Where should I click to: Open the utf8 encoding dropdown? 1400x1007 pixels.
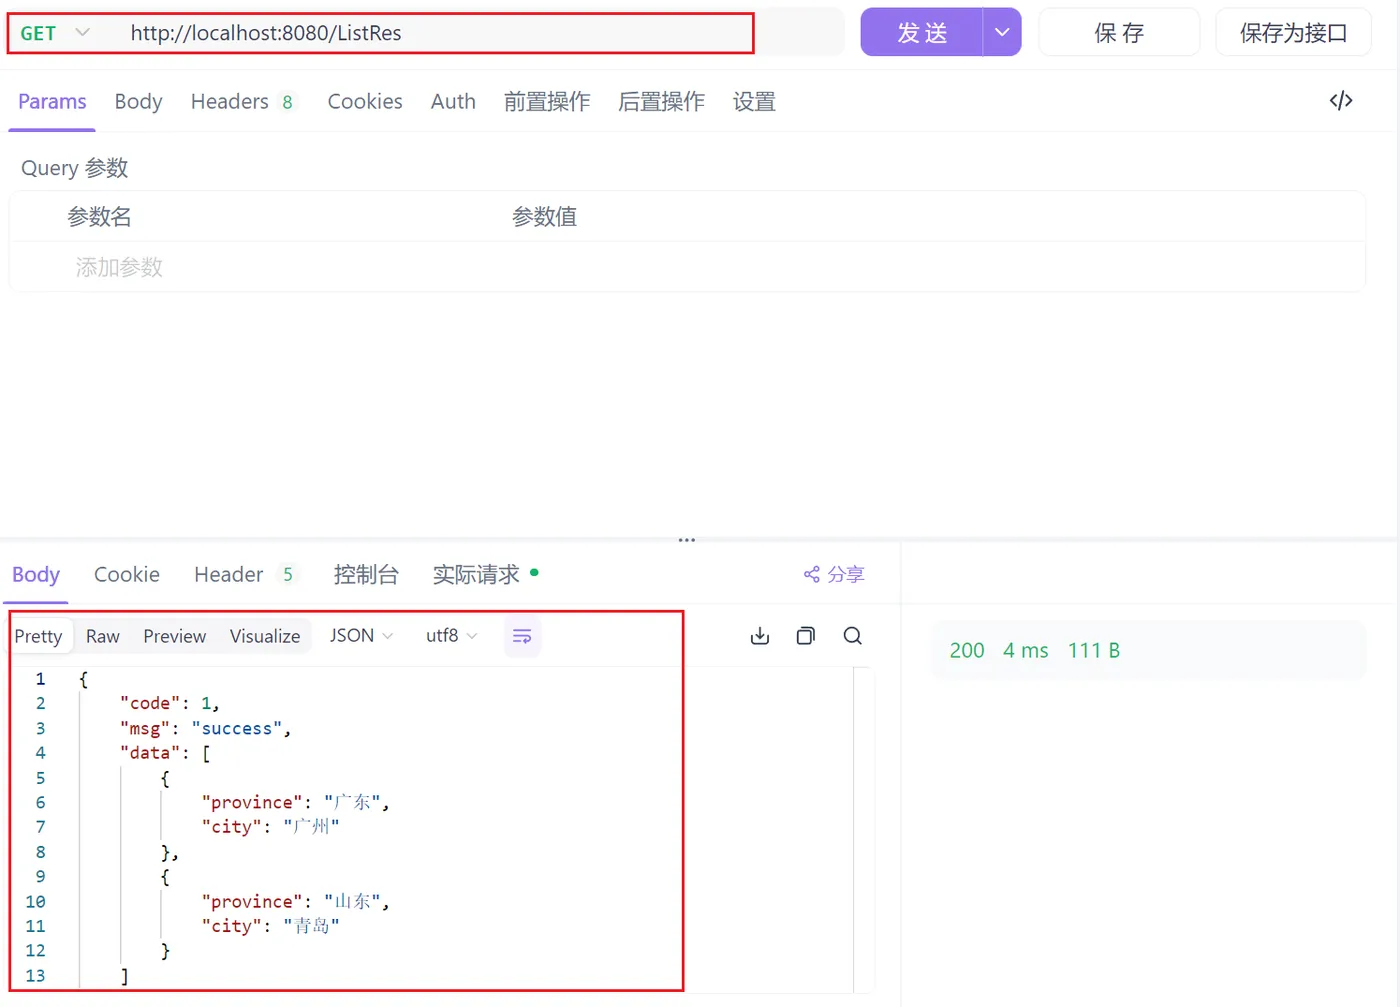click(x=452, y=636)
